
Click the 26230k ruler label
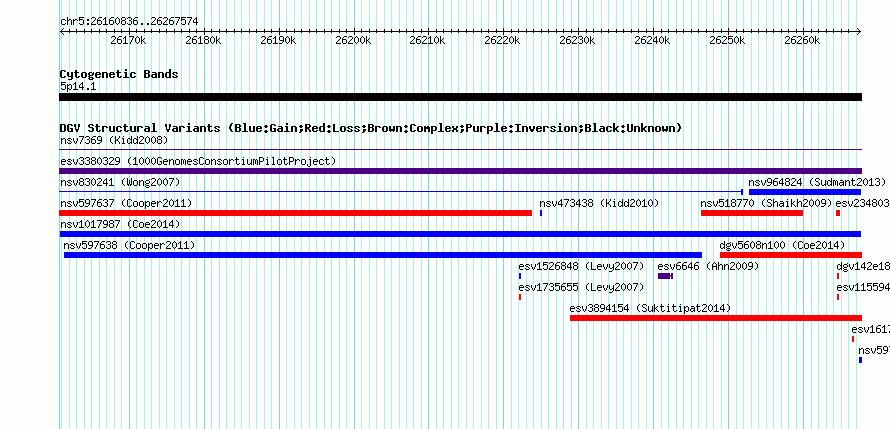[578, 40]
